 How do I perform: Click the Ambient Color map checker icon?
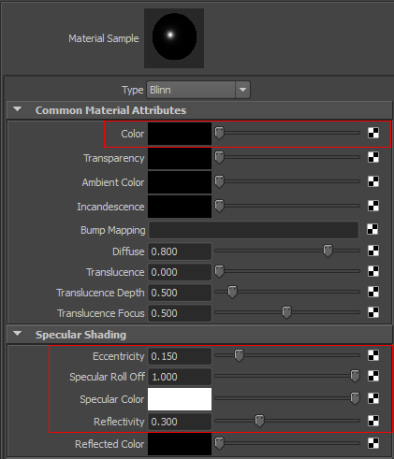pyautogui.click(x=373, y=181)
